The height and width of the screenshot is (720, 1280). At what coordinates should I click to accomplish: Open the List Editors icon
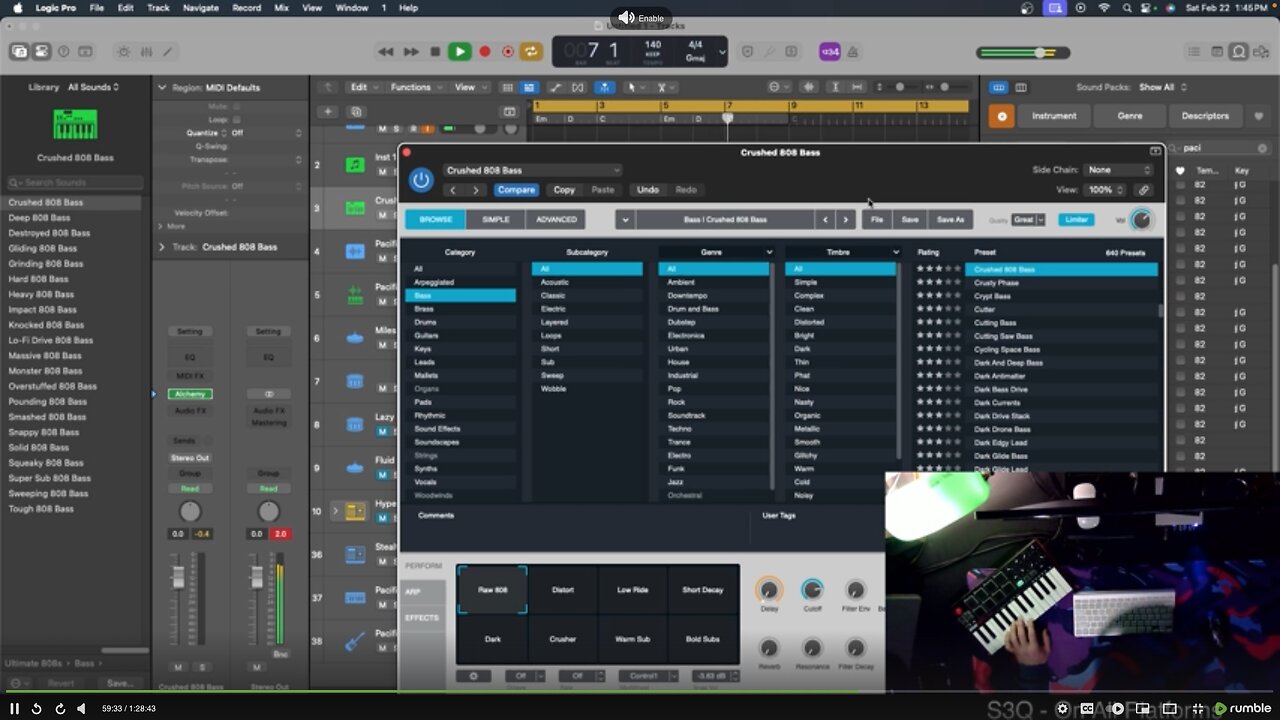tap(1194, 51)
